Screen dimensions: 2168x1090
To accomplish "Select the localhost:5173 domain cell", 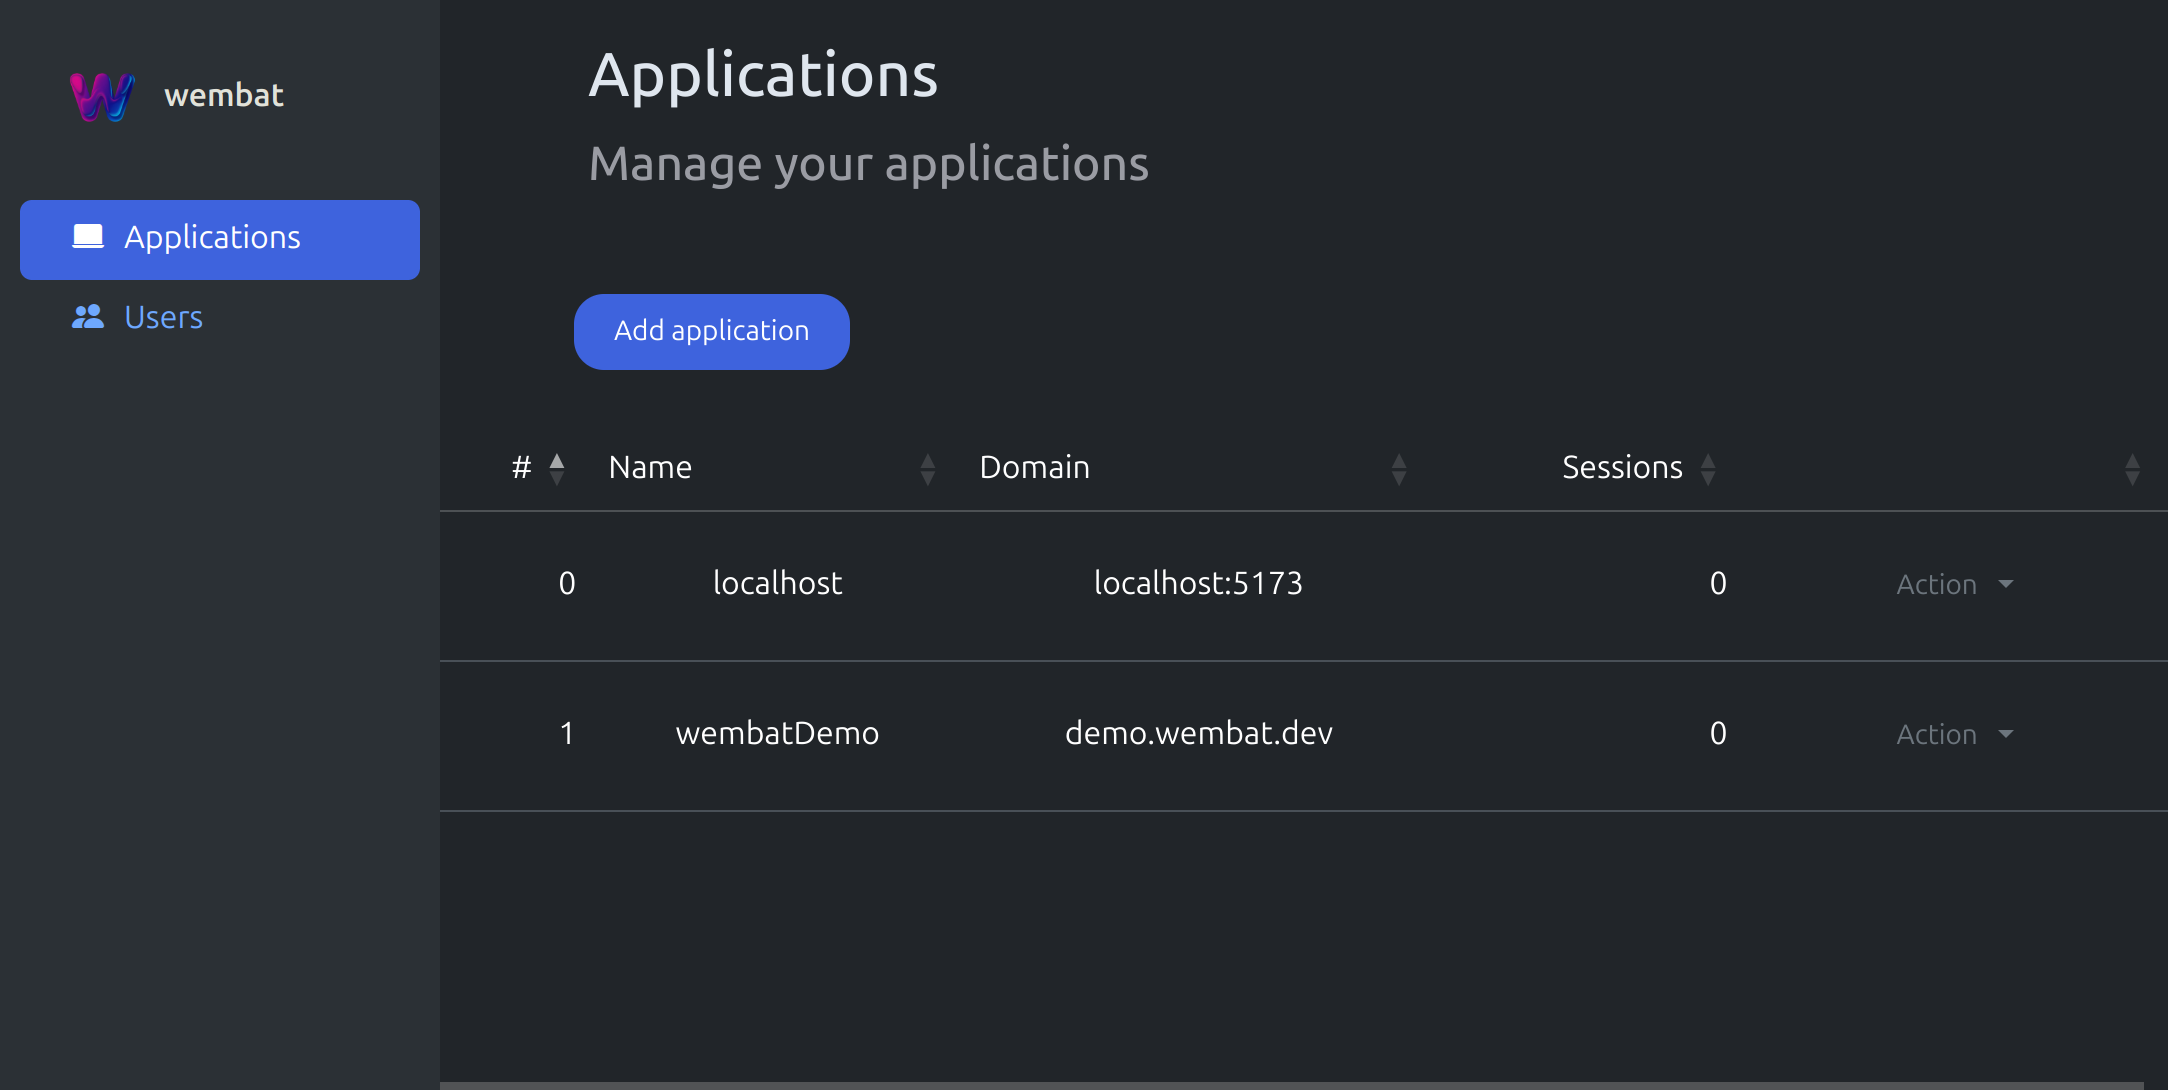I will [x=1198, y=583].
